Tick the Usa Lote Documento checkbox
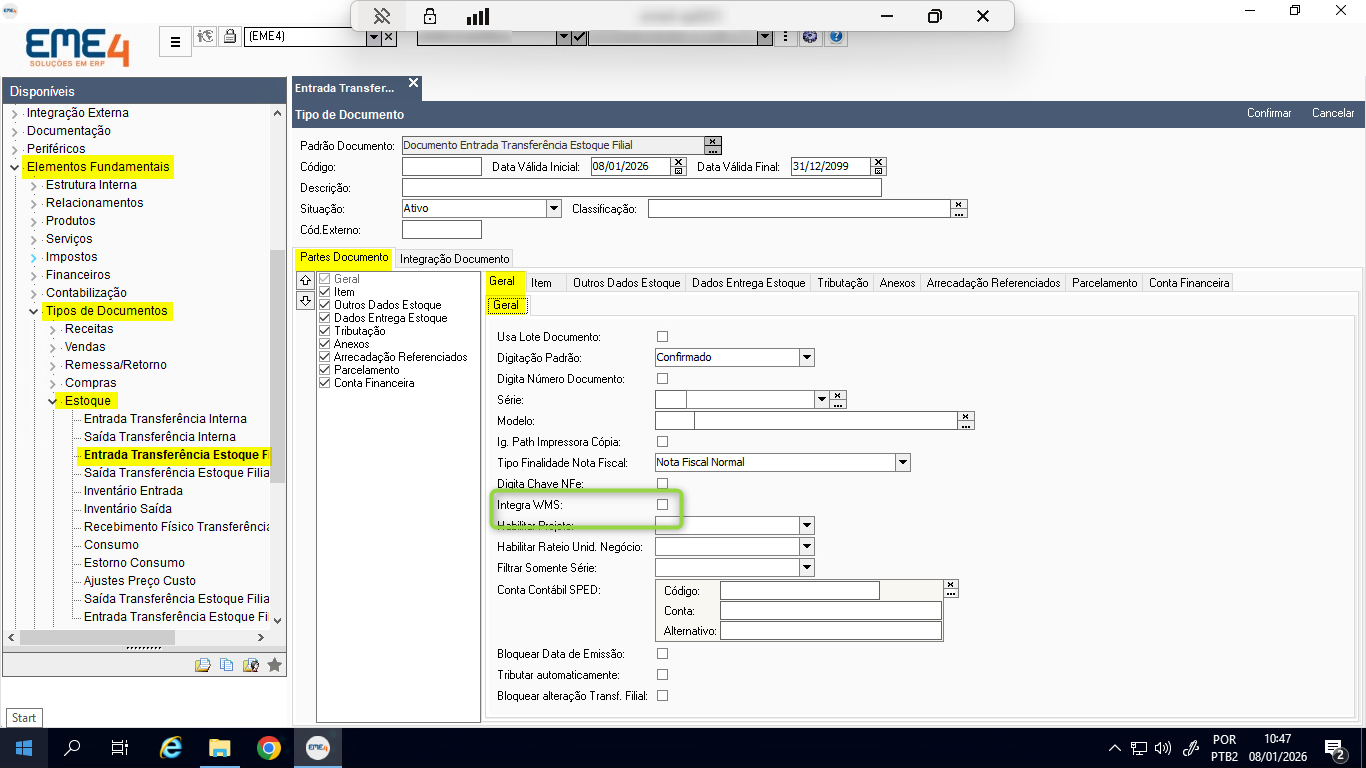This screenshot has height=768, width=1366. pyautogui.click(x=662, y=336)
